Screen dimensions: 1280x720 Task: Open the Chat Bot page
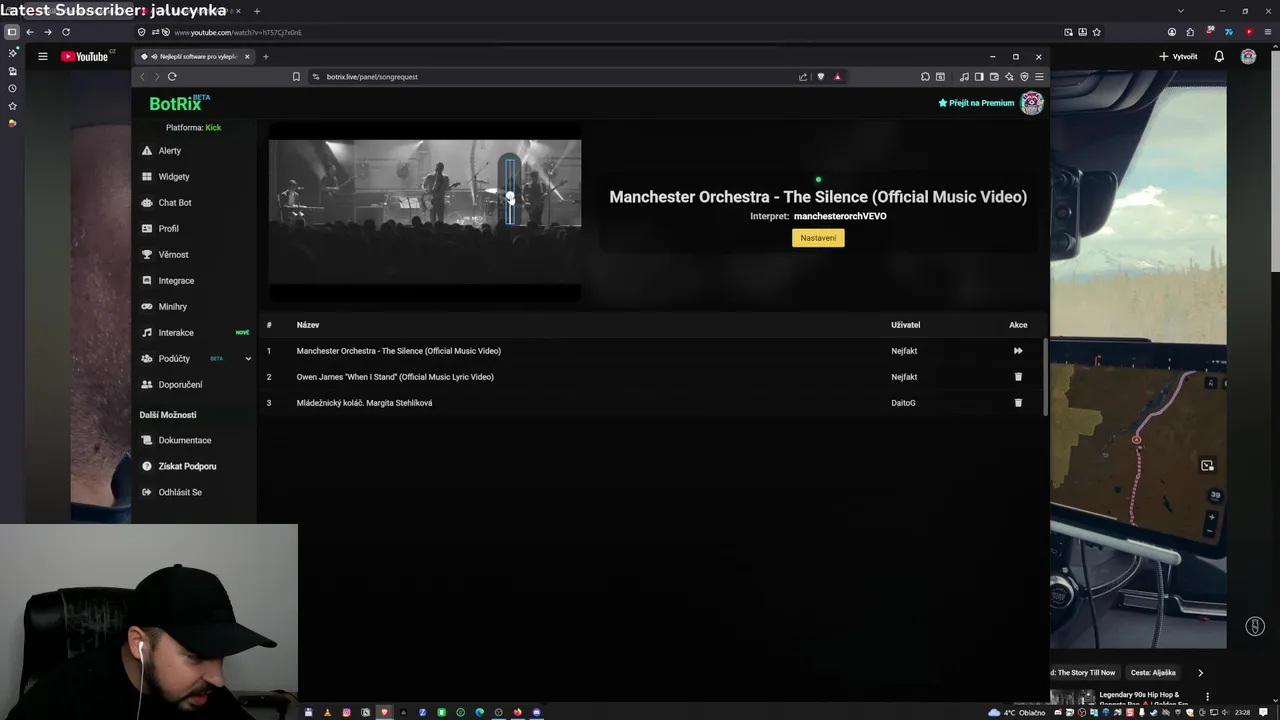point(174,203)
